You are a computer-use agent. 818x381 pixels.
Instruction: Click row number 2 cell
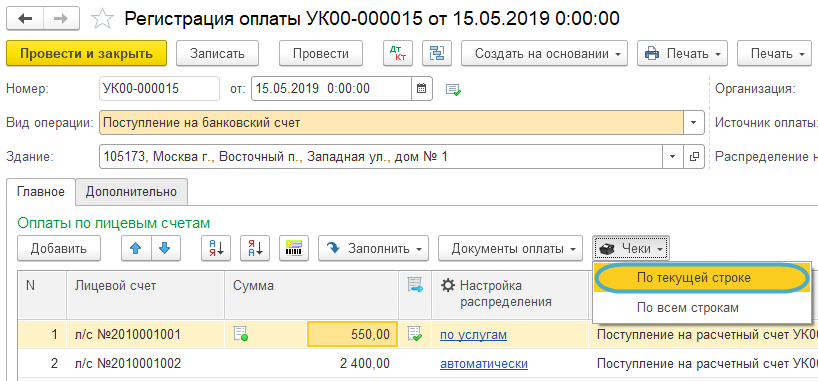pos(42,363)
